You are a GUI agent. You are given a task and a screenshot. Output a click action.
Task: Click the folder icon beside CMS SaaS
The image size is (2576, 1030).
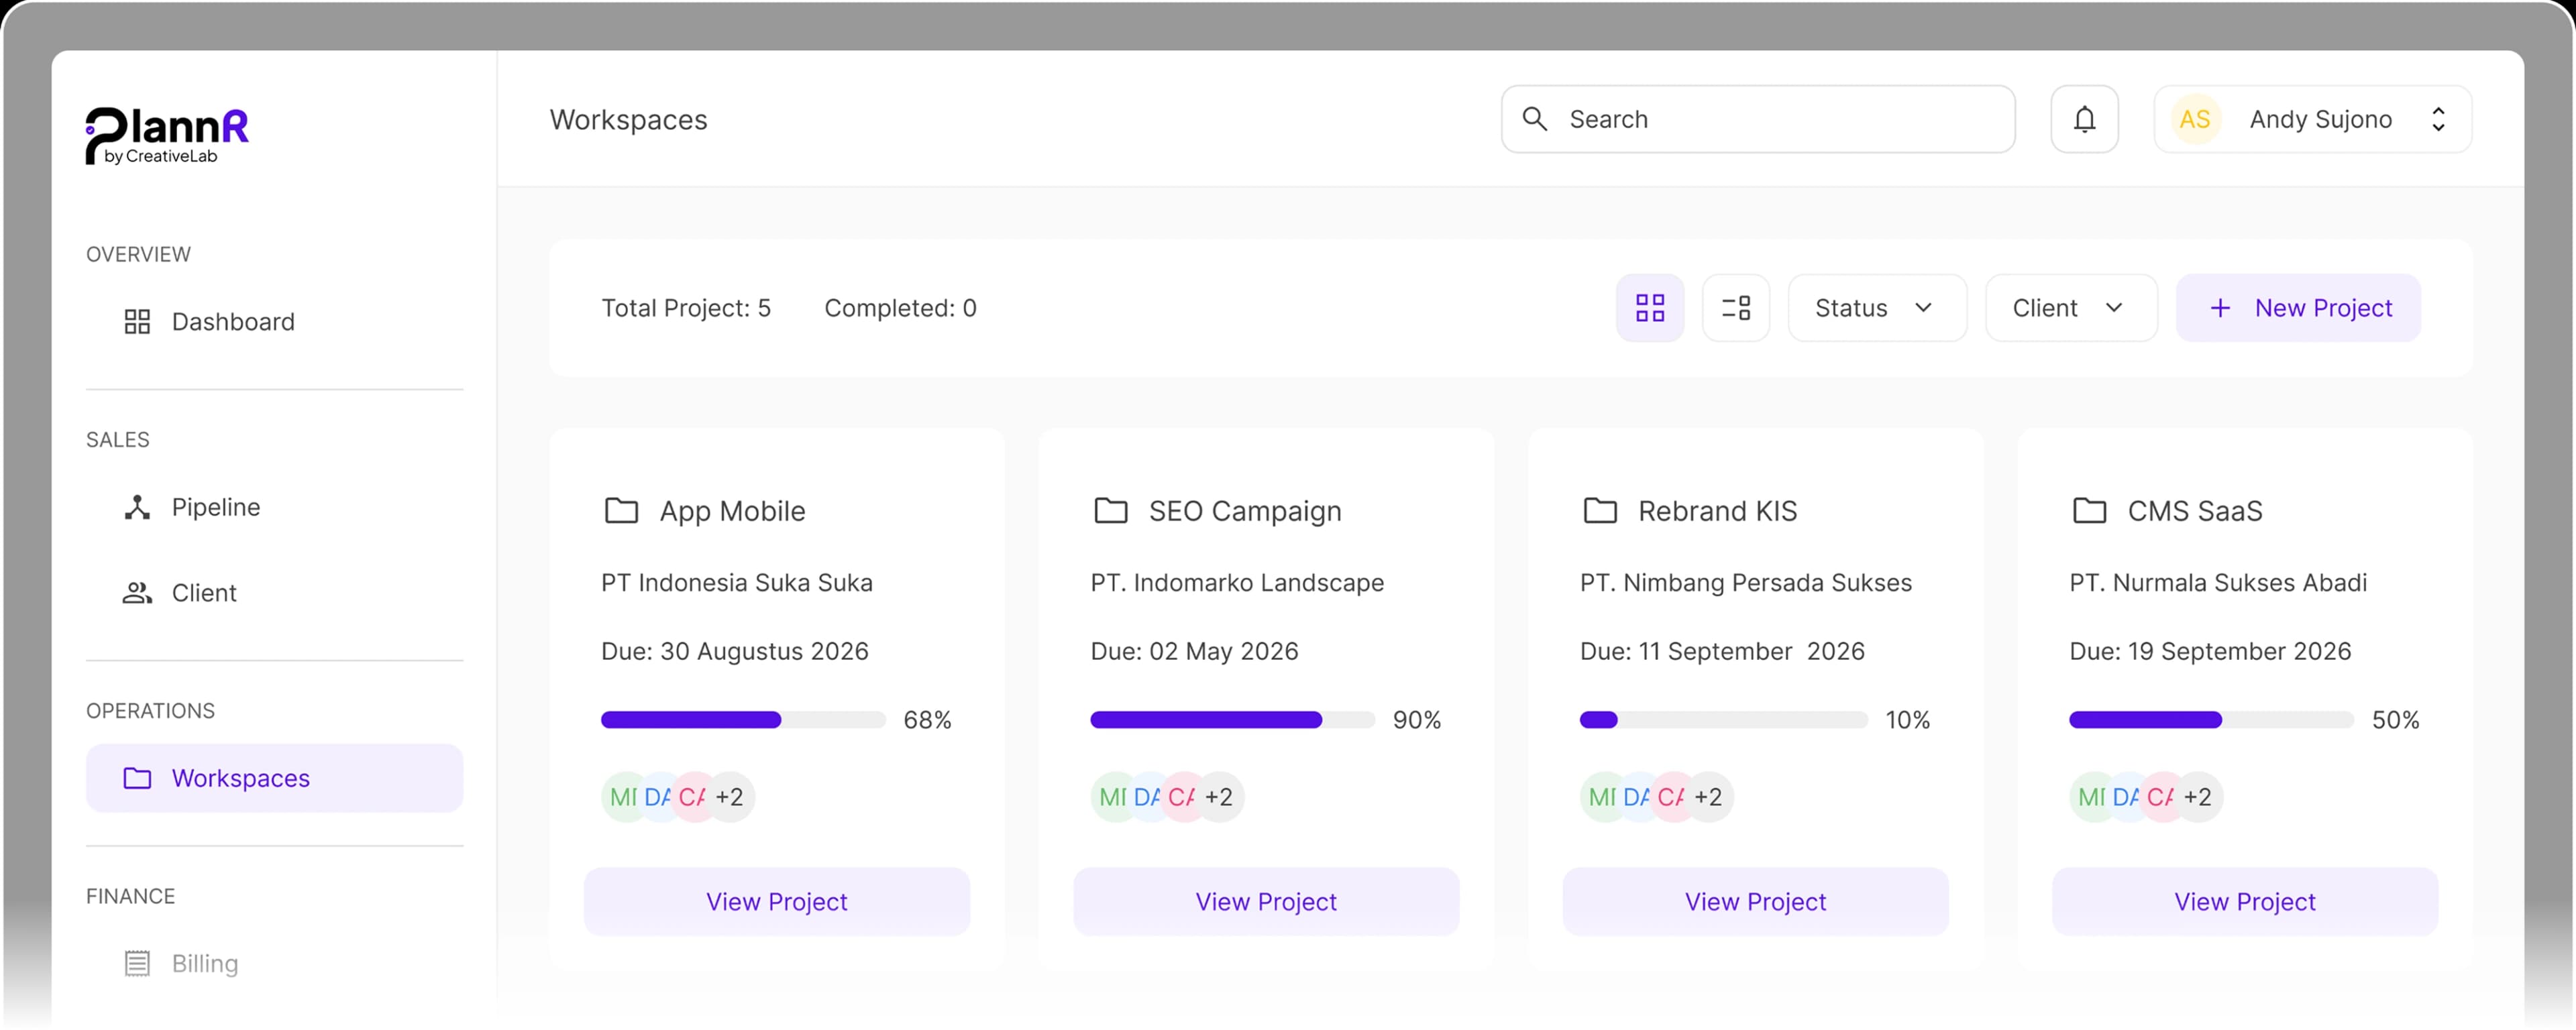pyautogui.click(x=2089, y=511)
